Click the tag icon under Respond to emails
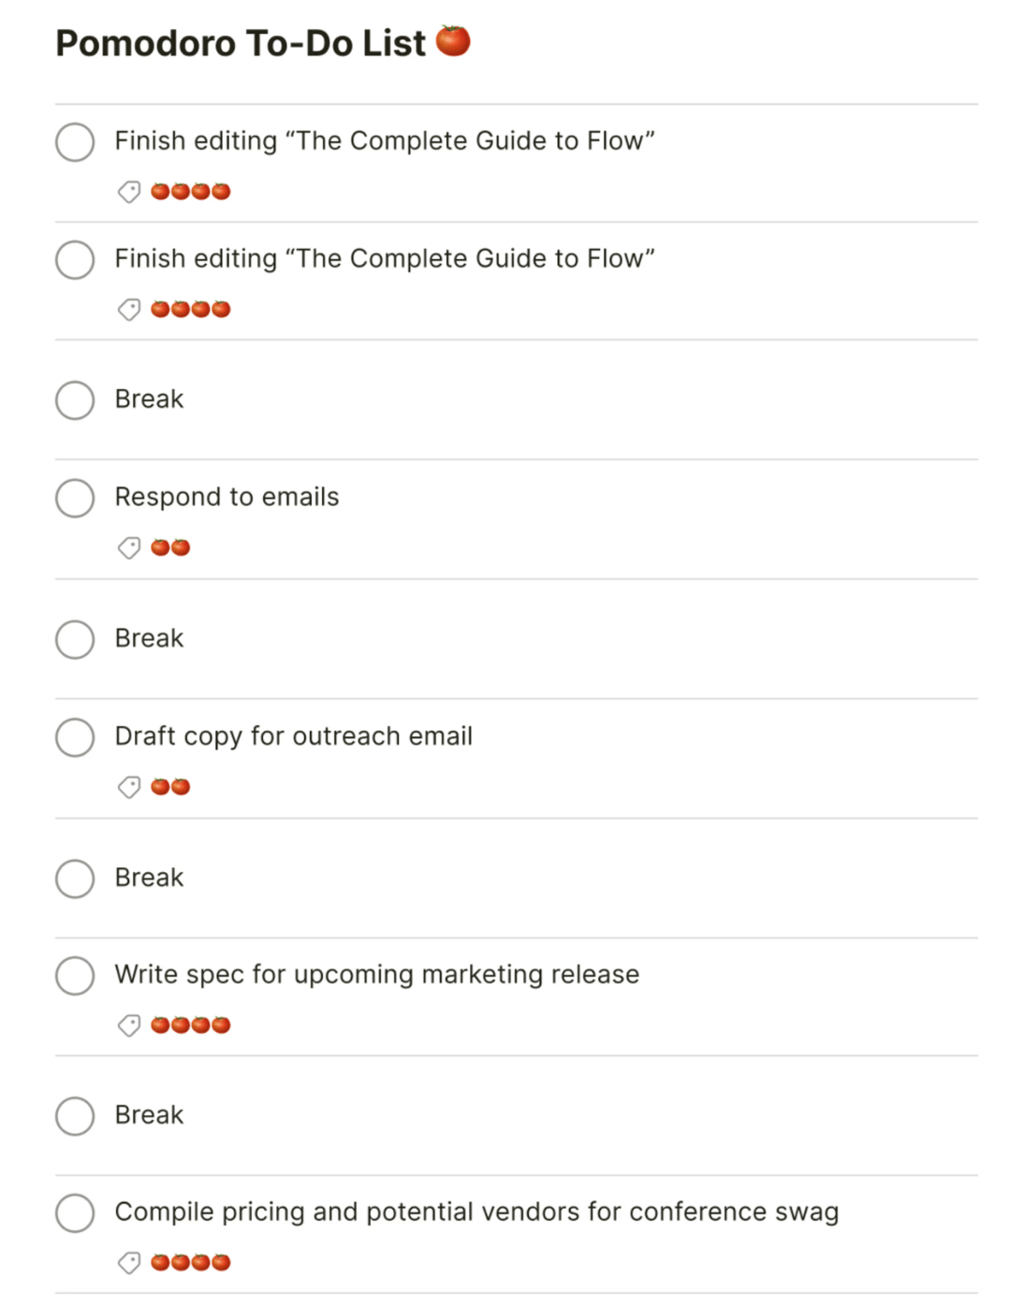 (x=129, y=547)
